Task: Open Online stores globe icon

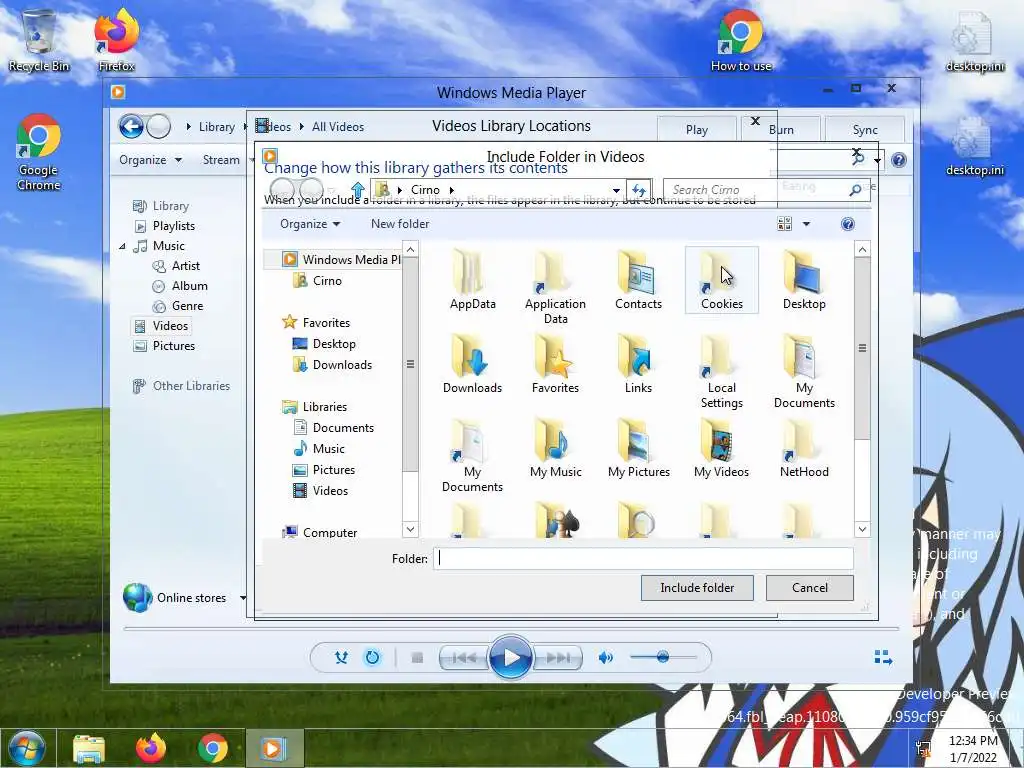Action: tap(138, 597)
